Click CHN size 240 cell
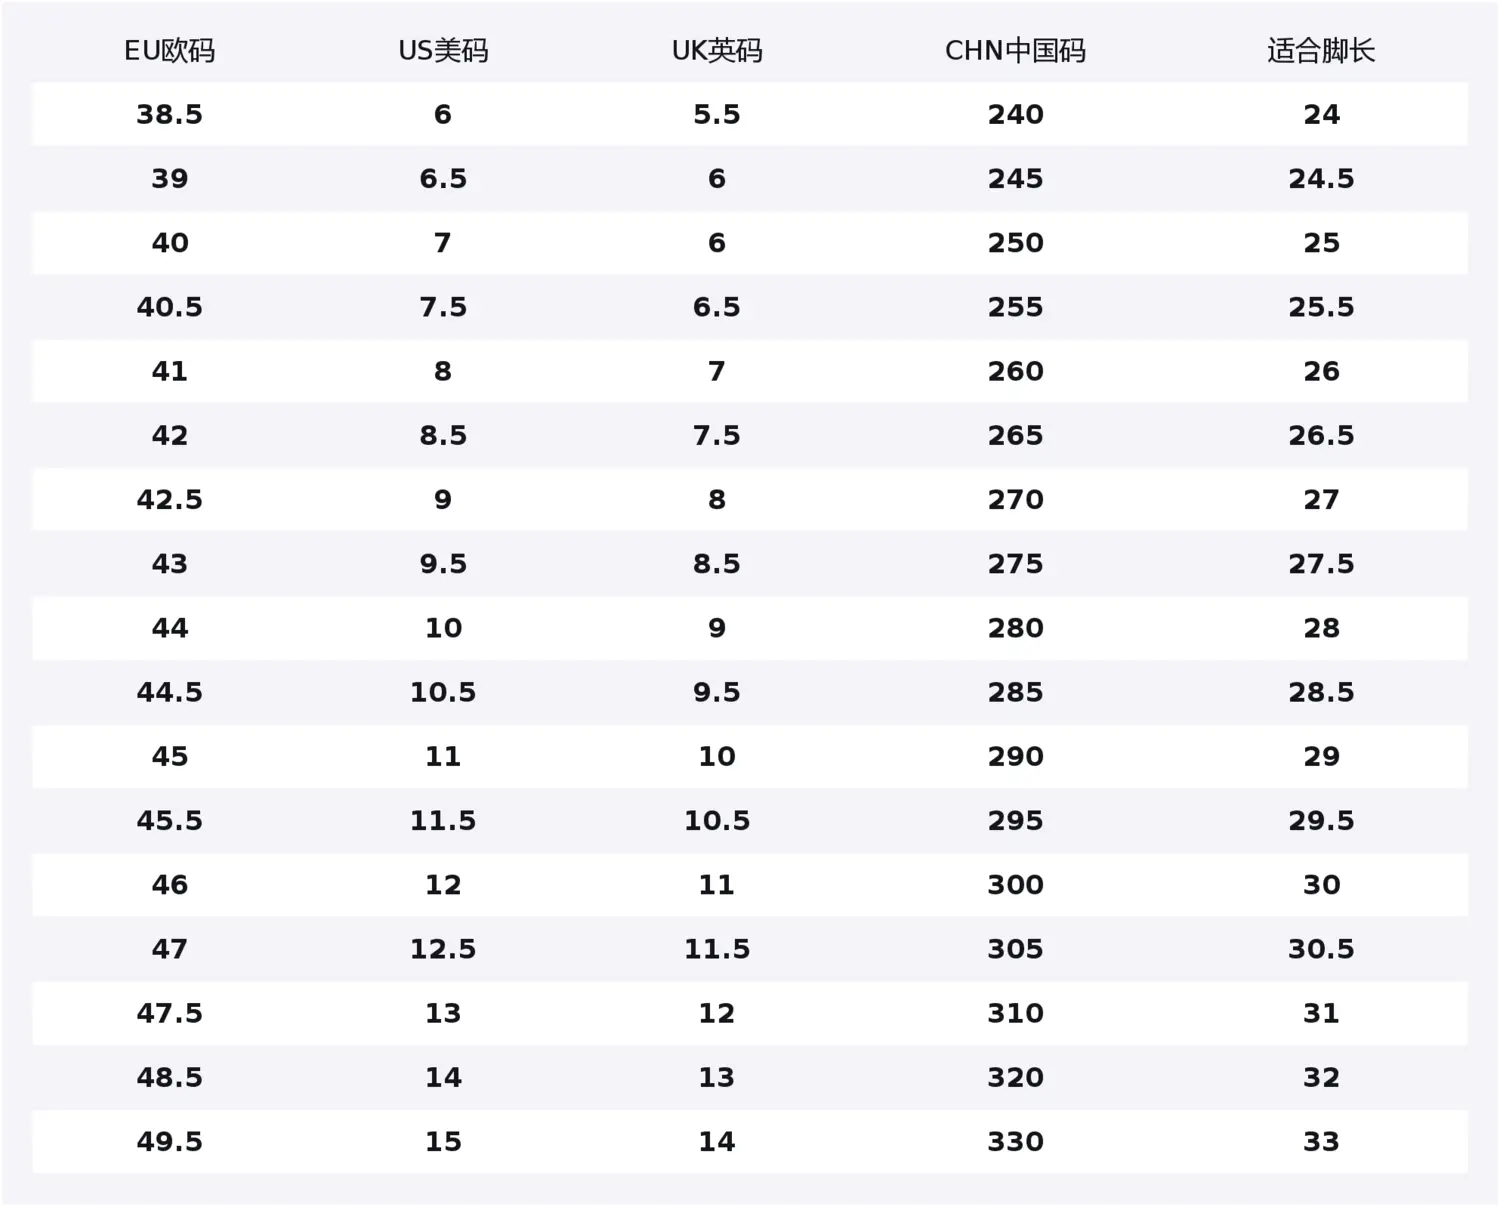1500x1207 pixels. point(1015,115)
